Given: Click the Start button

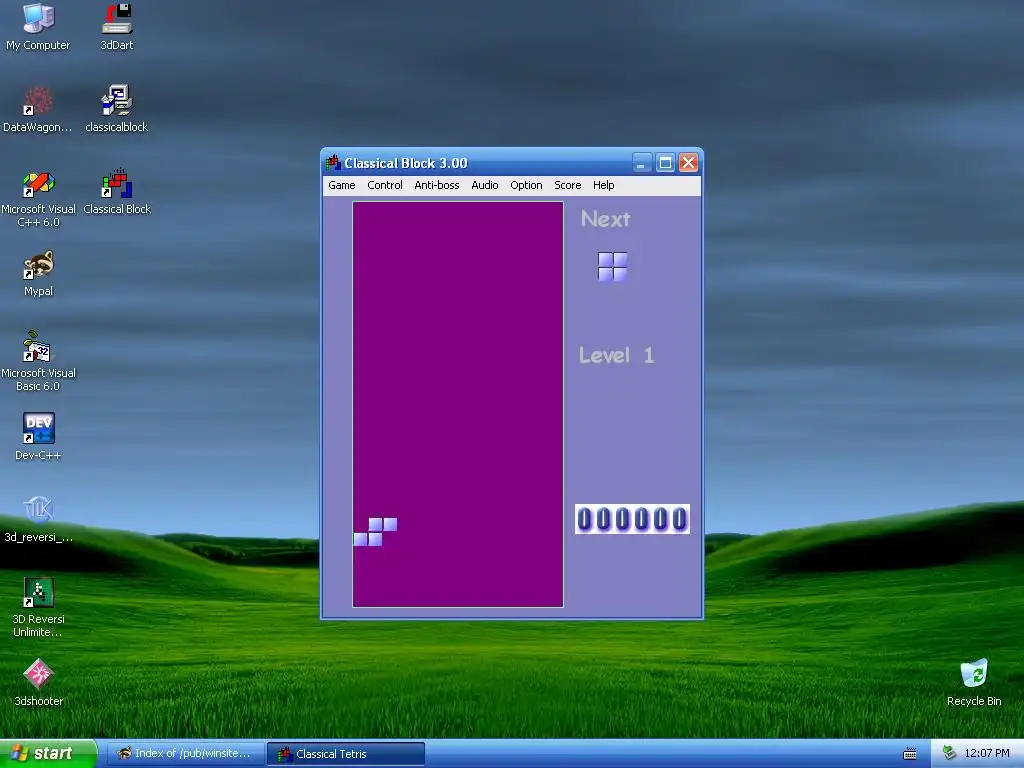Looking at the screenshot, I should point(48,754).
